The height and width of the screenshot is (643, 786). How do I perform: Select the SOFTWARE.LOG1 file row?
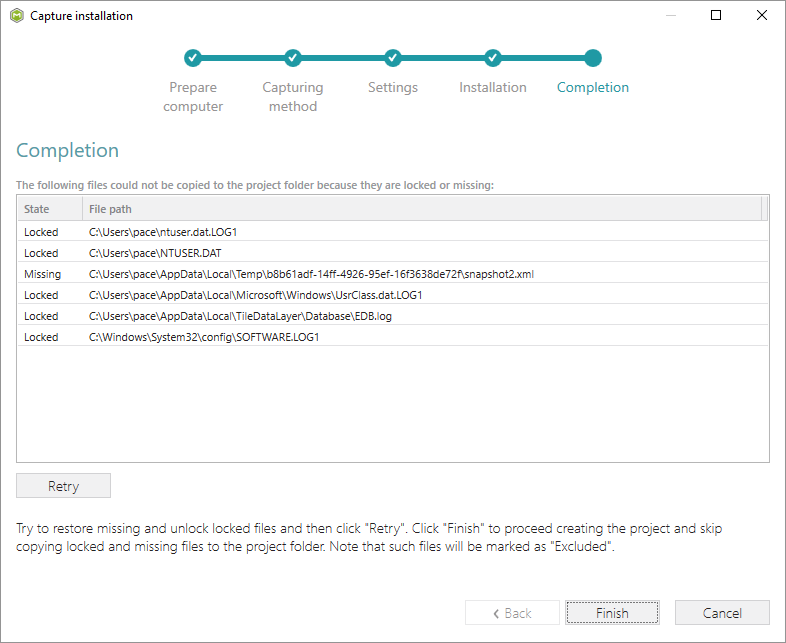pyautogui.click(x=392, y=337)
